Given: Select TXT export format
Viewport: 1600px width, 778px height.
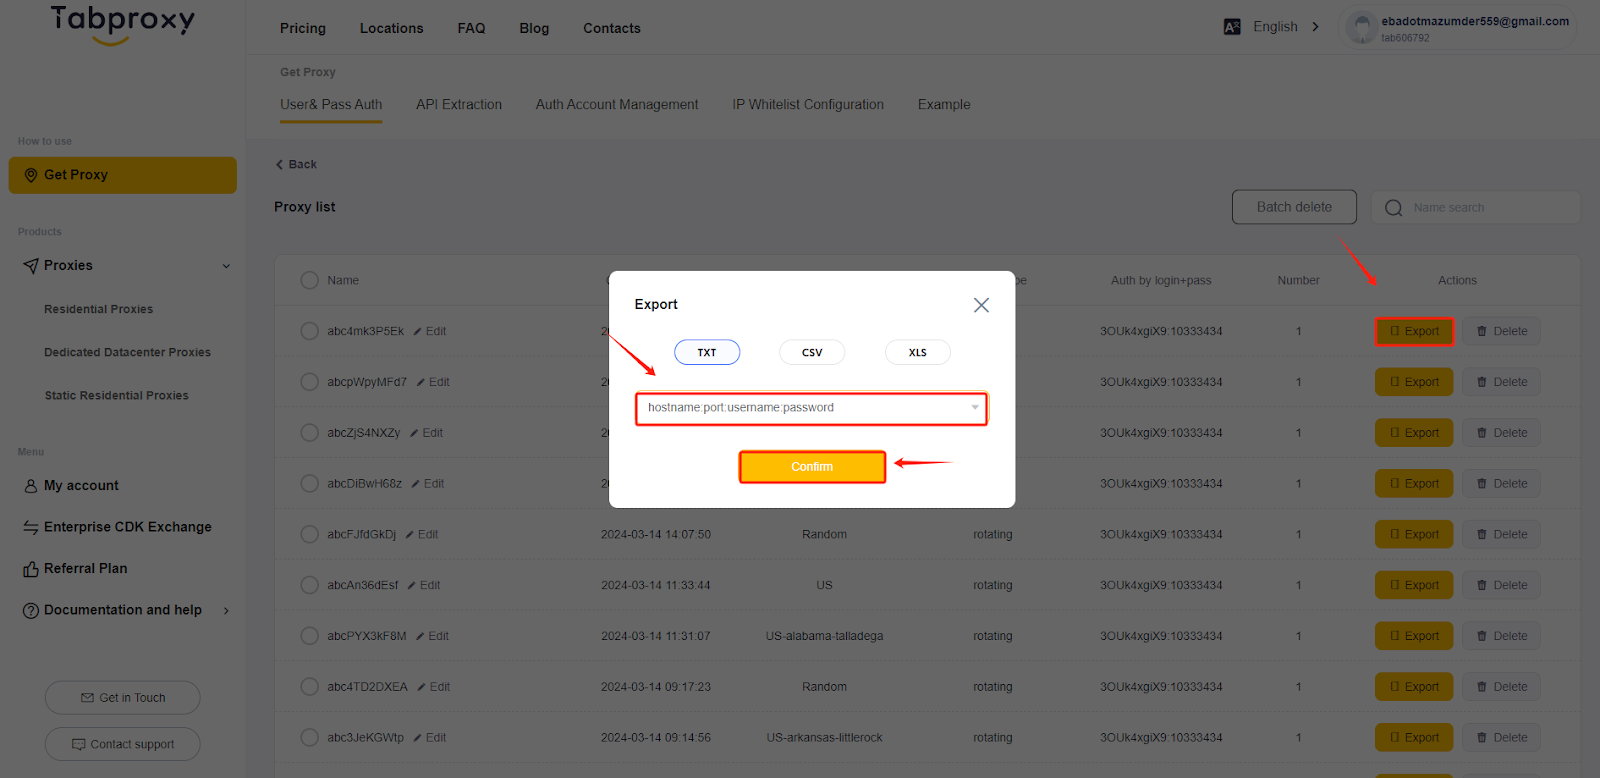Looking at the screenshot, I should point(707,352).
